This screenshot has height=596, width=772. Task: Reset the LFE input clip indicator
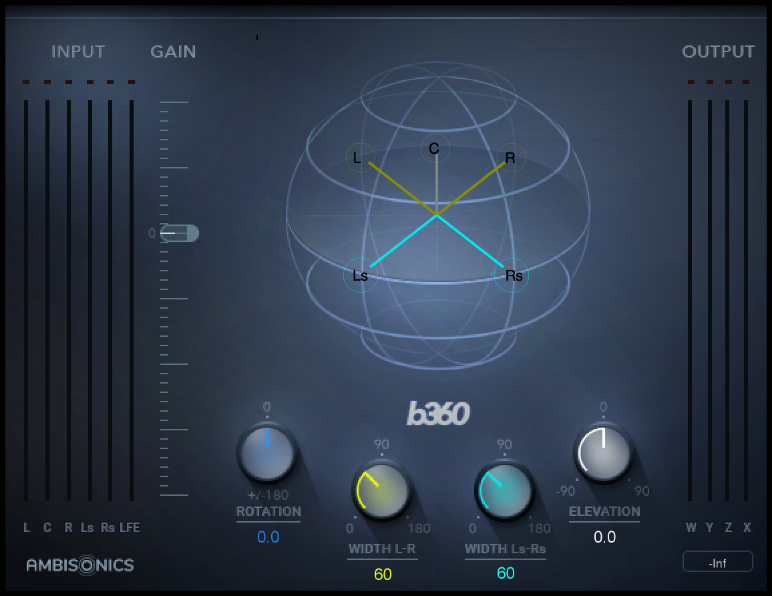point(131,82)
